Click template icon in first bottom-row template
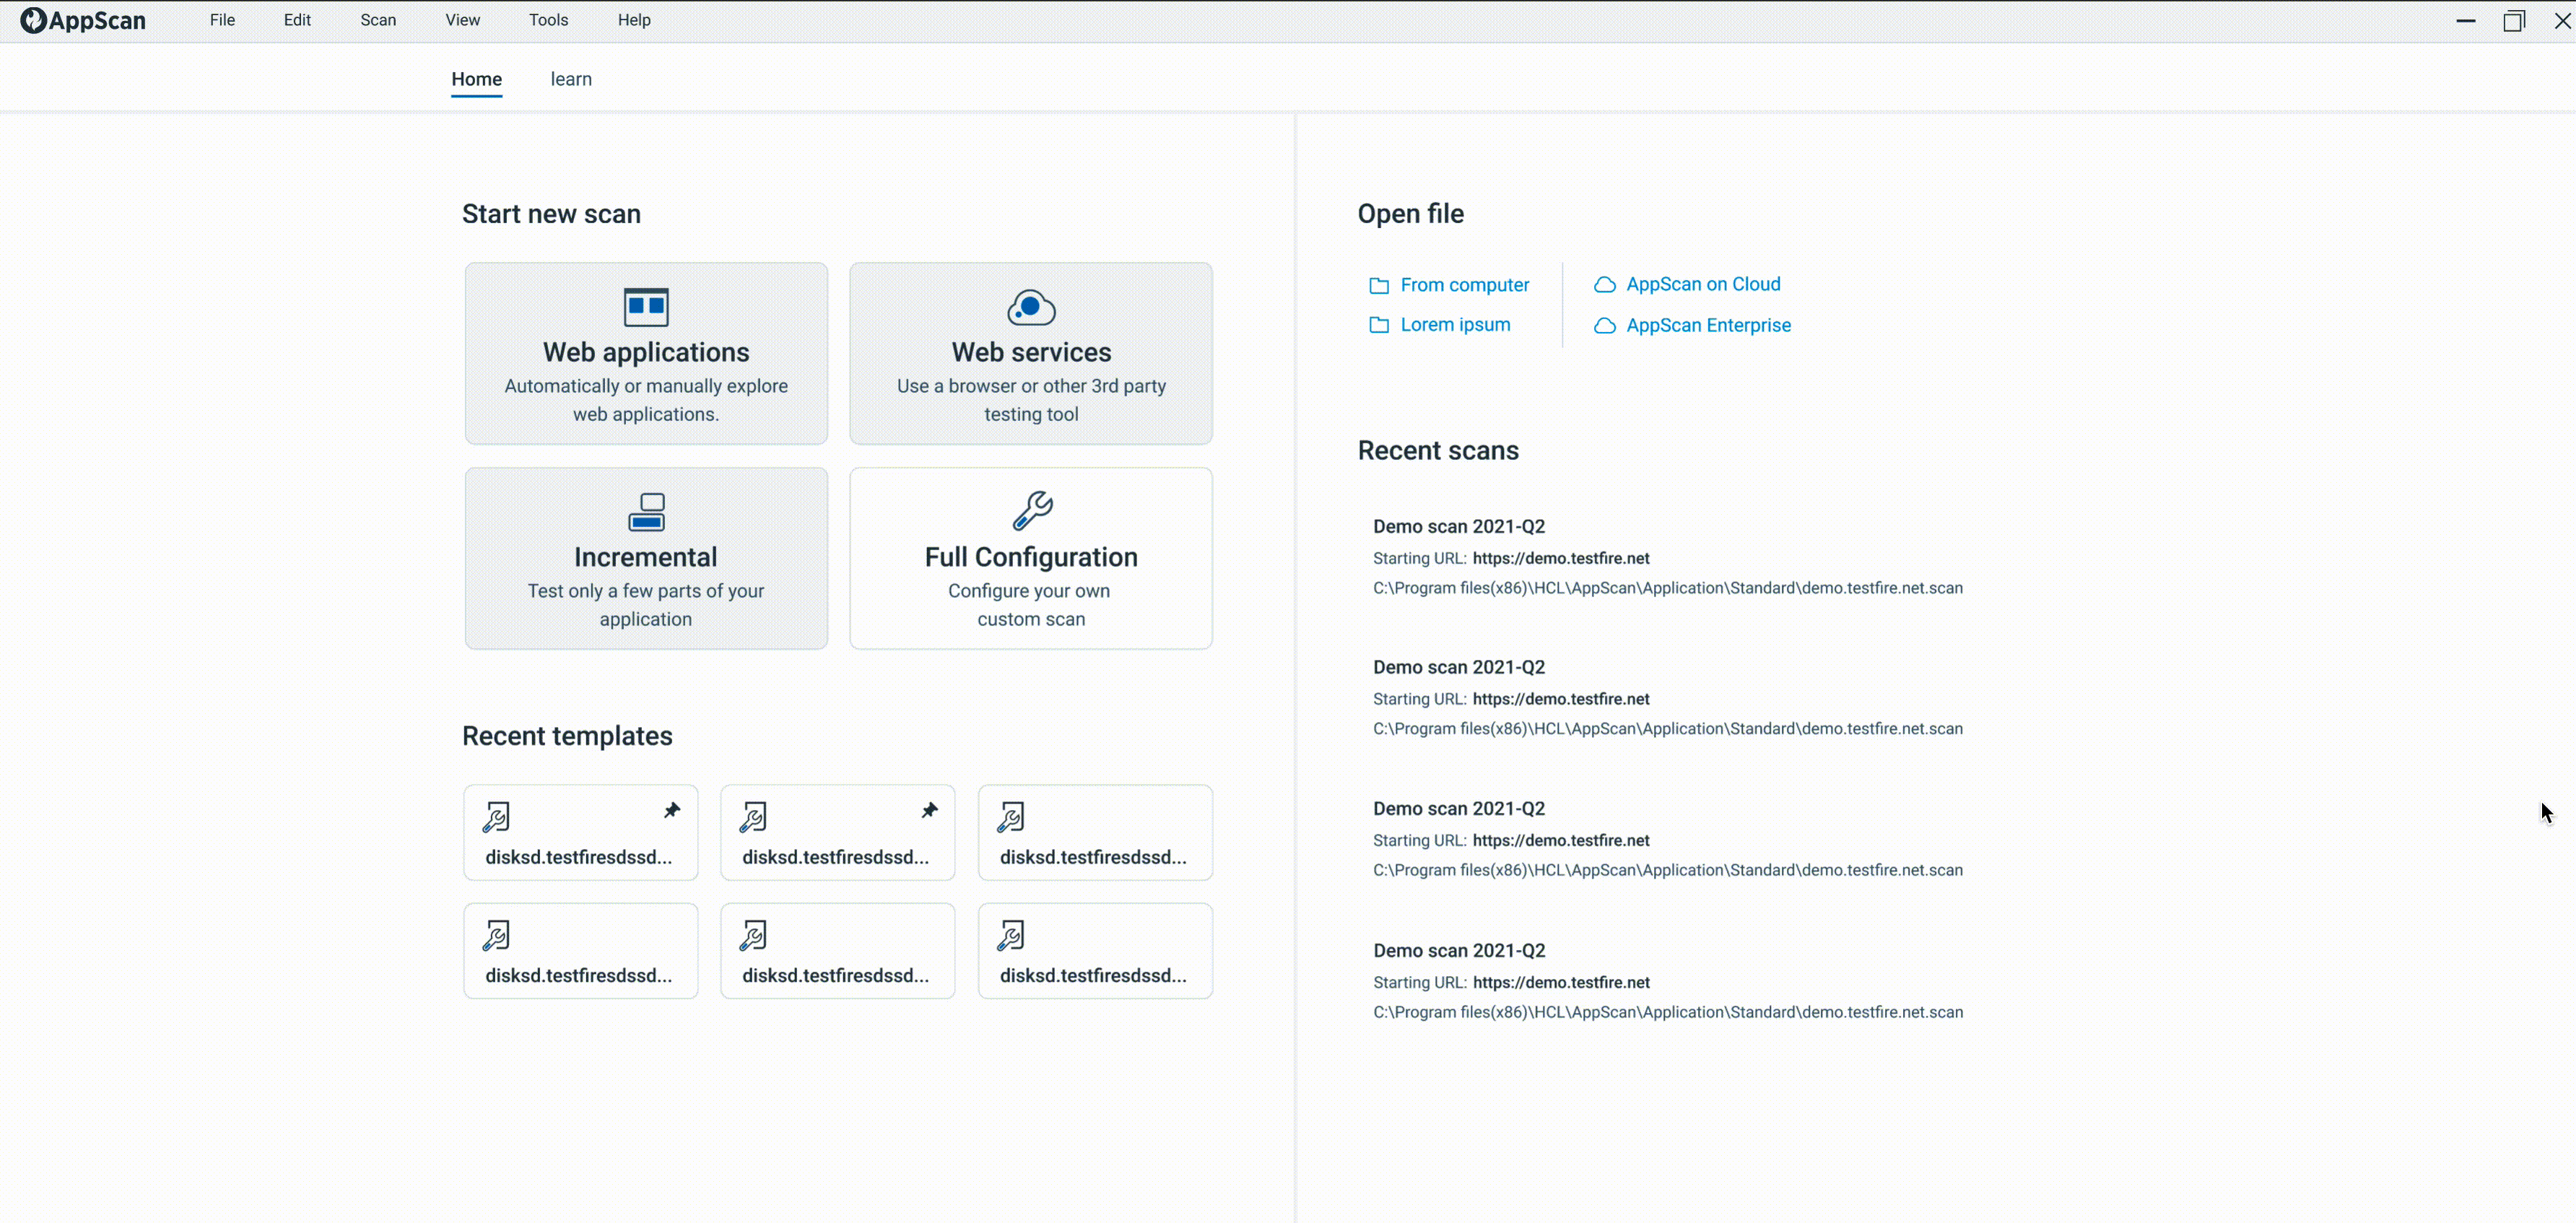The width and height of the screenshot is (2576, 1223). tap(496, 935)
